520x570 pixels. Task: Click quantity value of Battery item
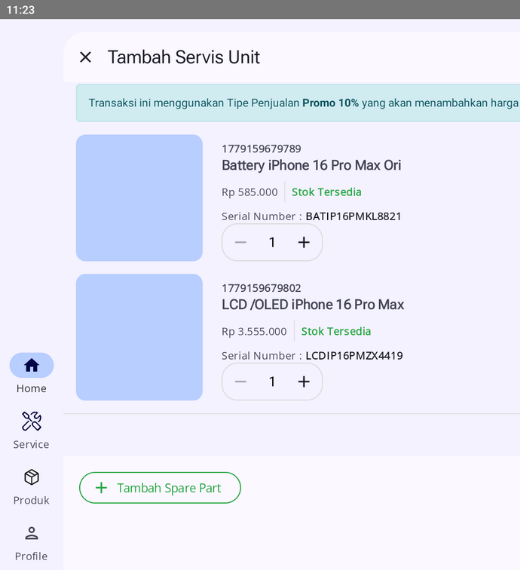[x=272, y=242]
